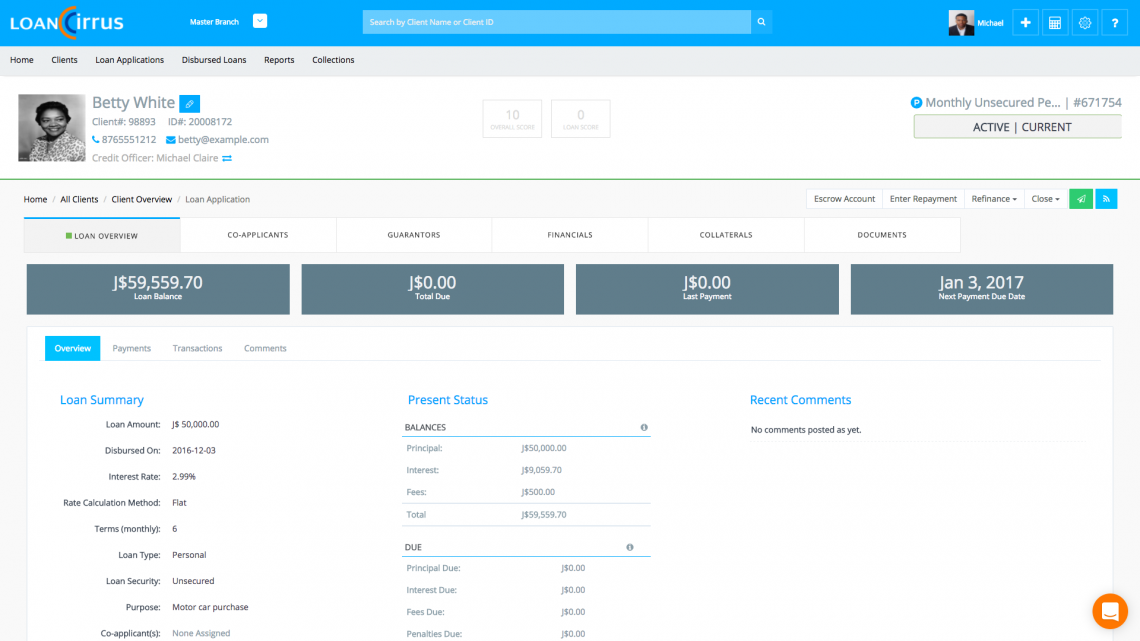Click the blue broadcast icon near Close
This screenshot has width=1140, height=641.
[1106, 199]
